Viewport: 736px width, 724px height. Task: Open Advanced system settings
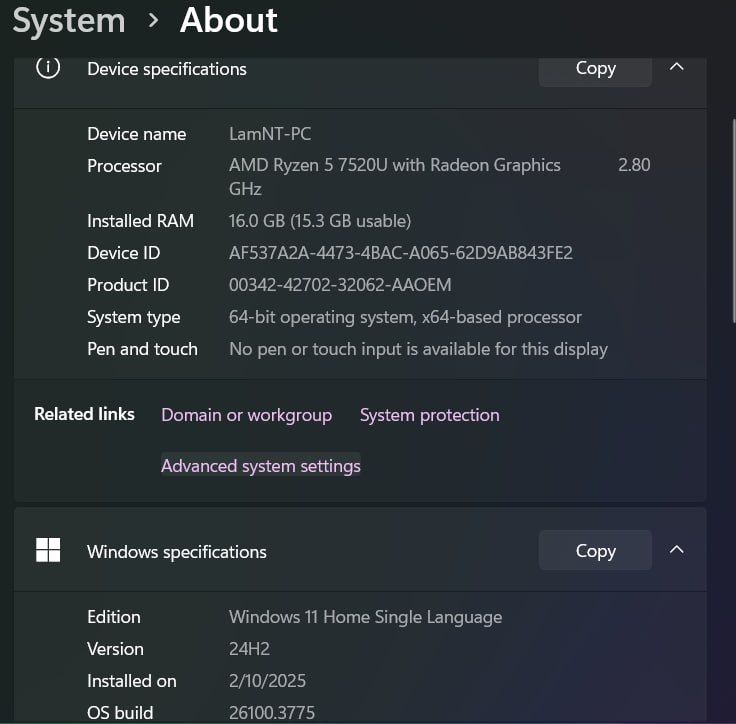pyautogui.click(x=261, y=466)
